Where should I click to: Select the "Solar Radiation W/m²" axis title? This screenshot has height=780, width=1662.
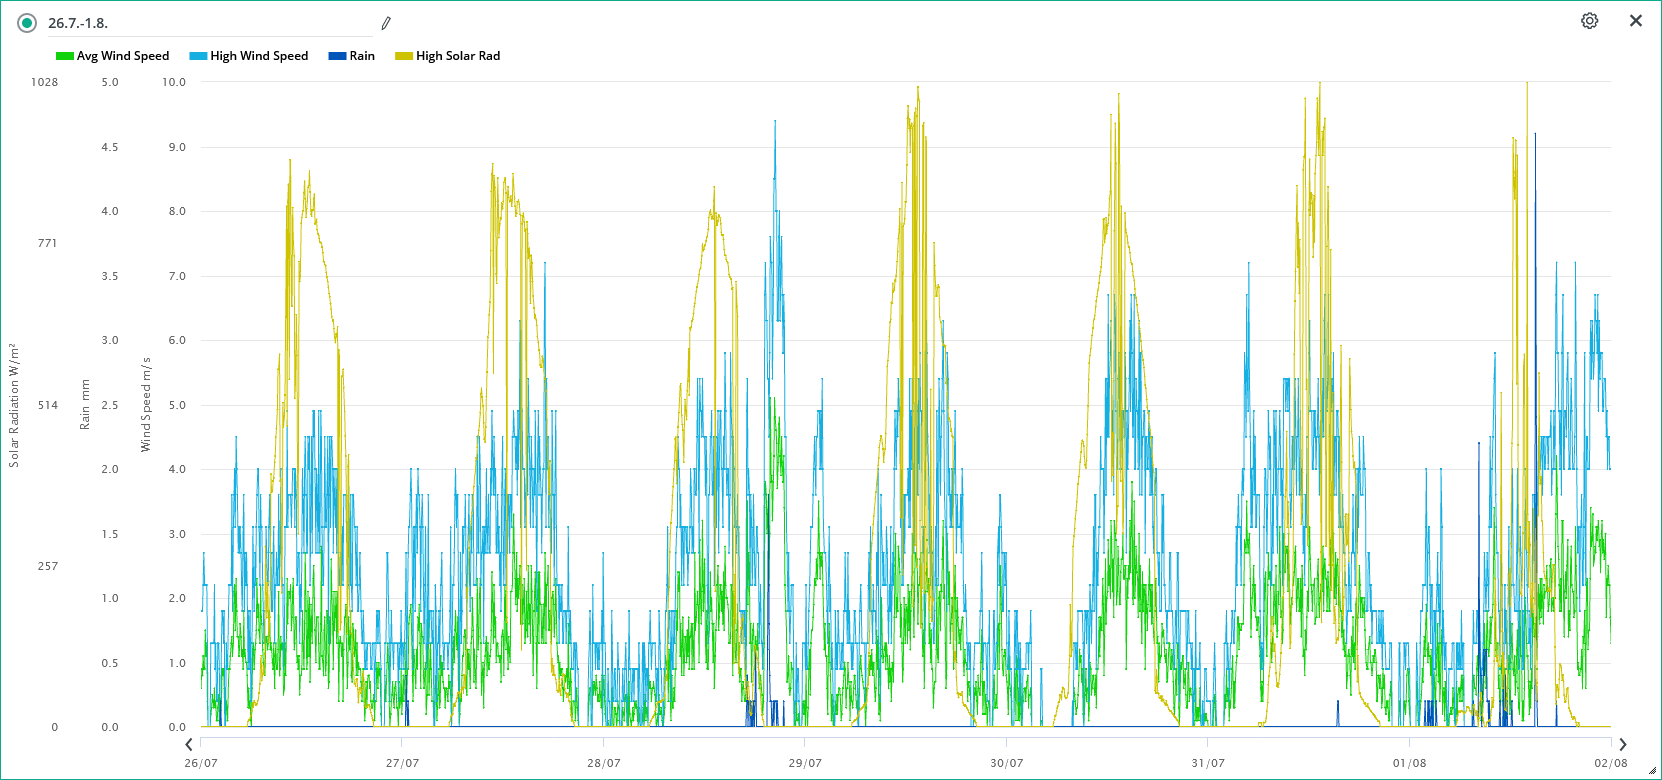click(14, 404)
